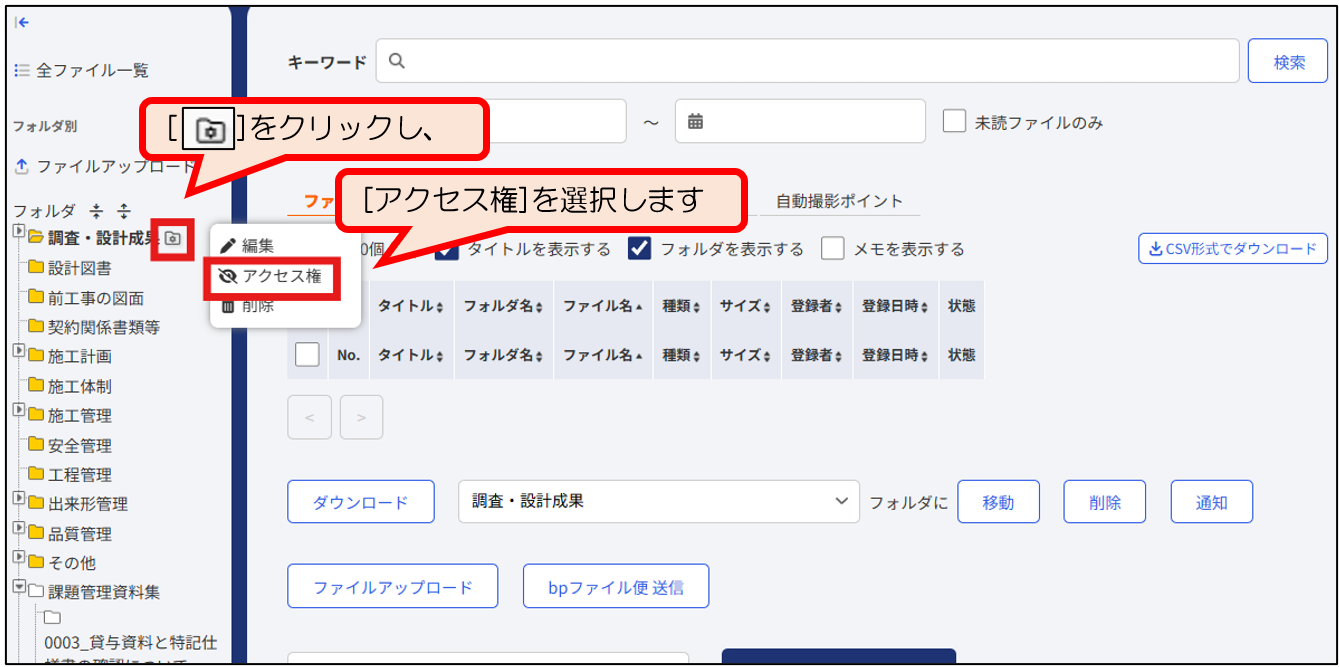Image resolution: width=1339 pixels, height=667 pixels.
Task: Expand the 品質管理 folder node
Action: (x=19, y=528)
